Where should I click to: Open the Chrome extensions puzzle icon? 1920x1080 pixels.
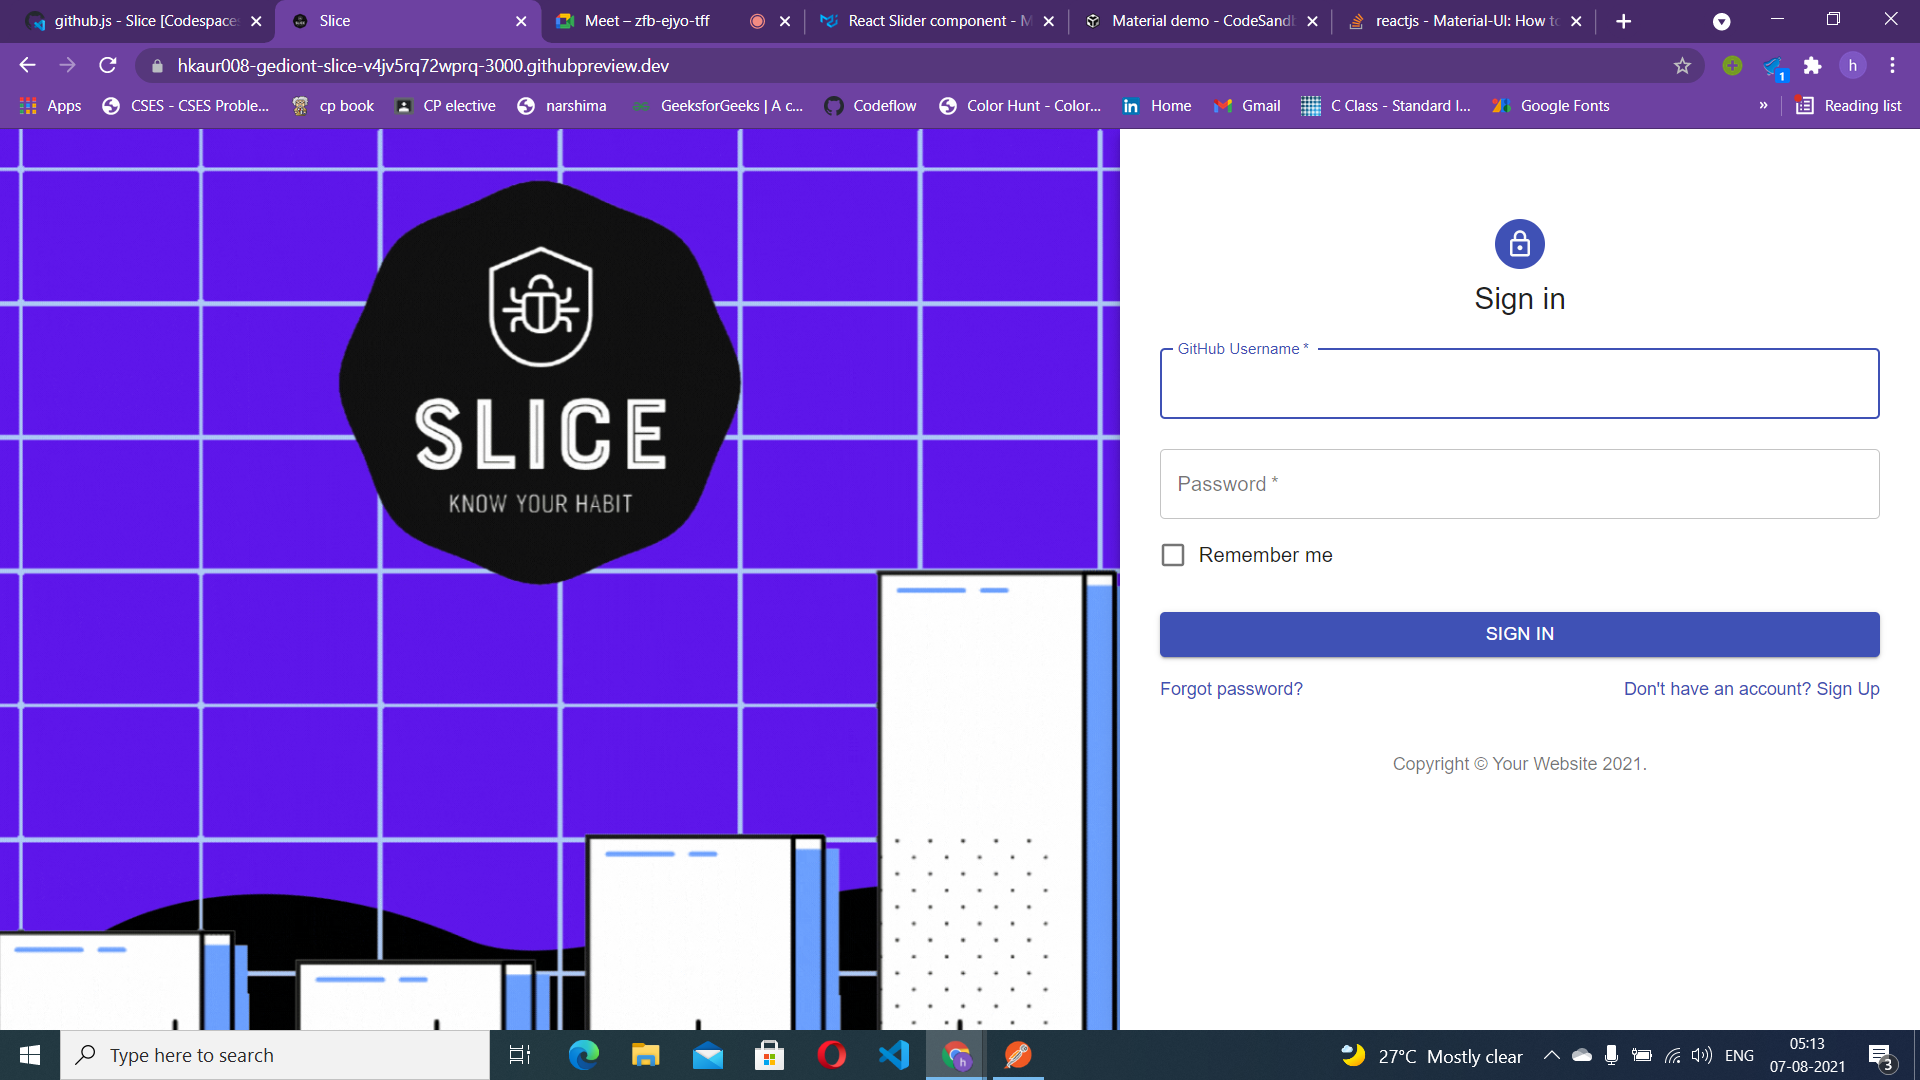pyautogui.click(x=1812, y=66)
